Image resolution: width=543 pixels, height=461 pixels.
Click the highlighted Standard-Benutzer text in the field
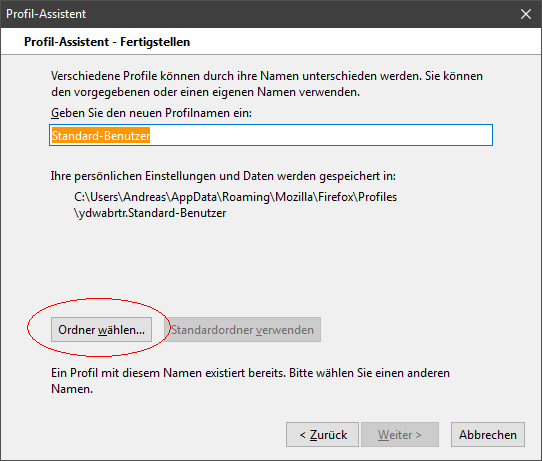coord(101,135)
